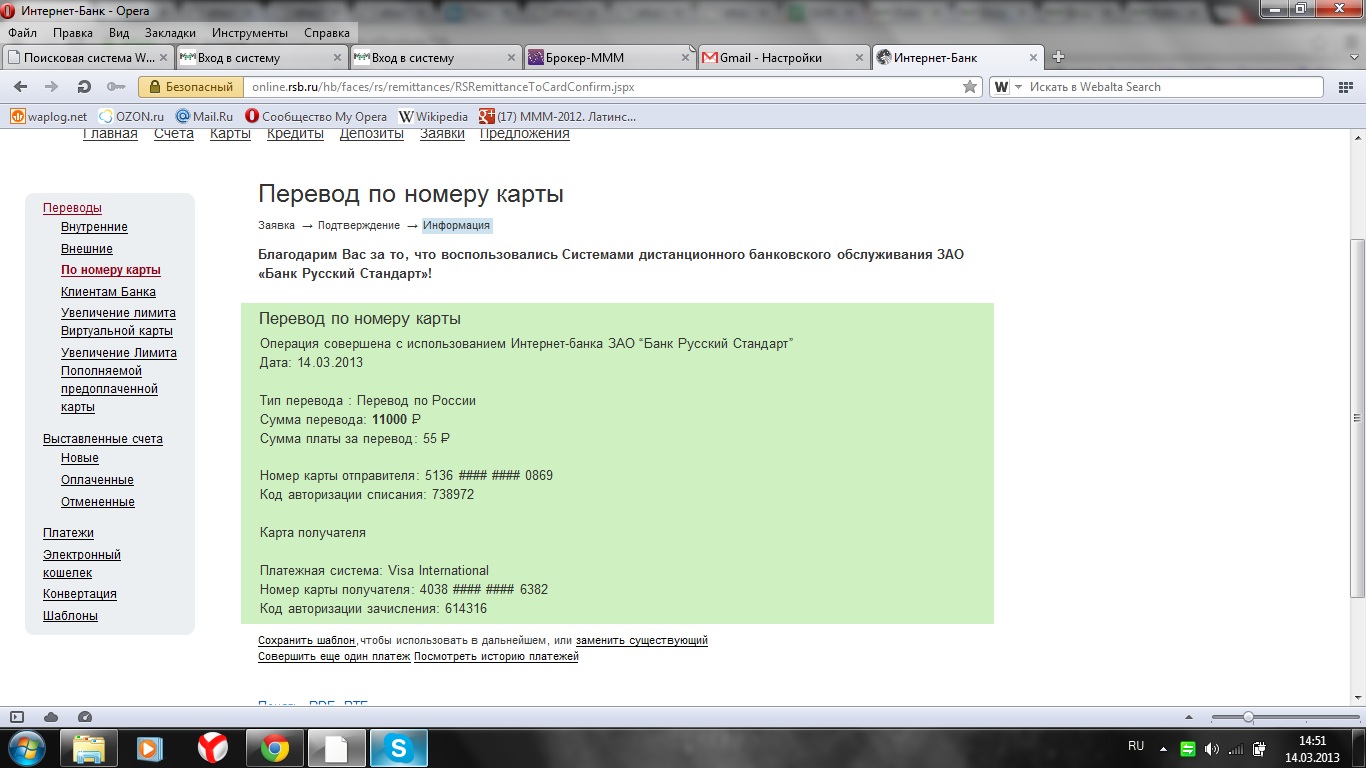The image size is (1366, 768).
Task: Open the Закладки menu
Action: pyautogui.click(x=170, y=32)
